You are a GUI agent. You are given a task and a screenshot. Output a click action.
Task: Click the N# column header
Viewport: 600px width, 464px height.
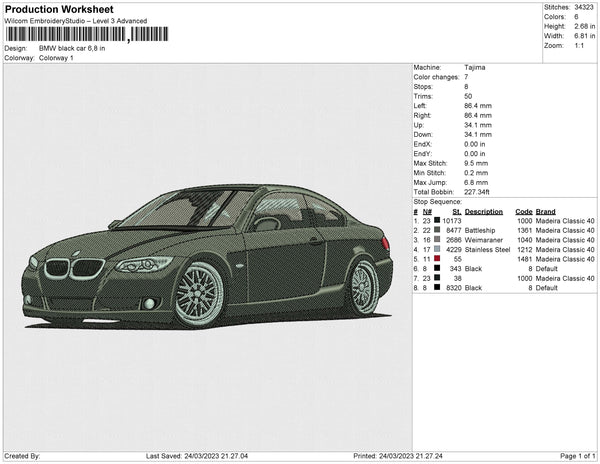(x=427, y=212)
